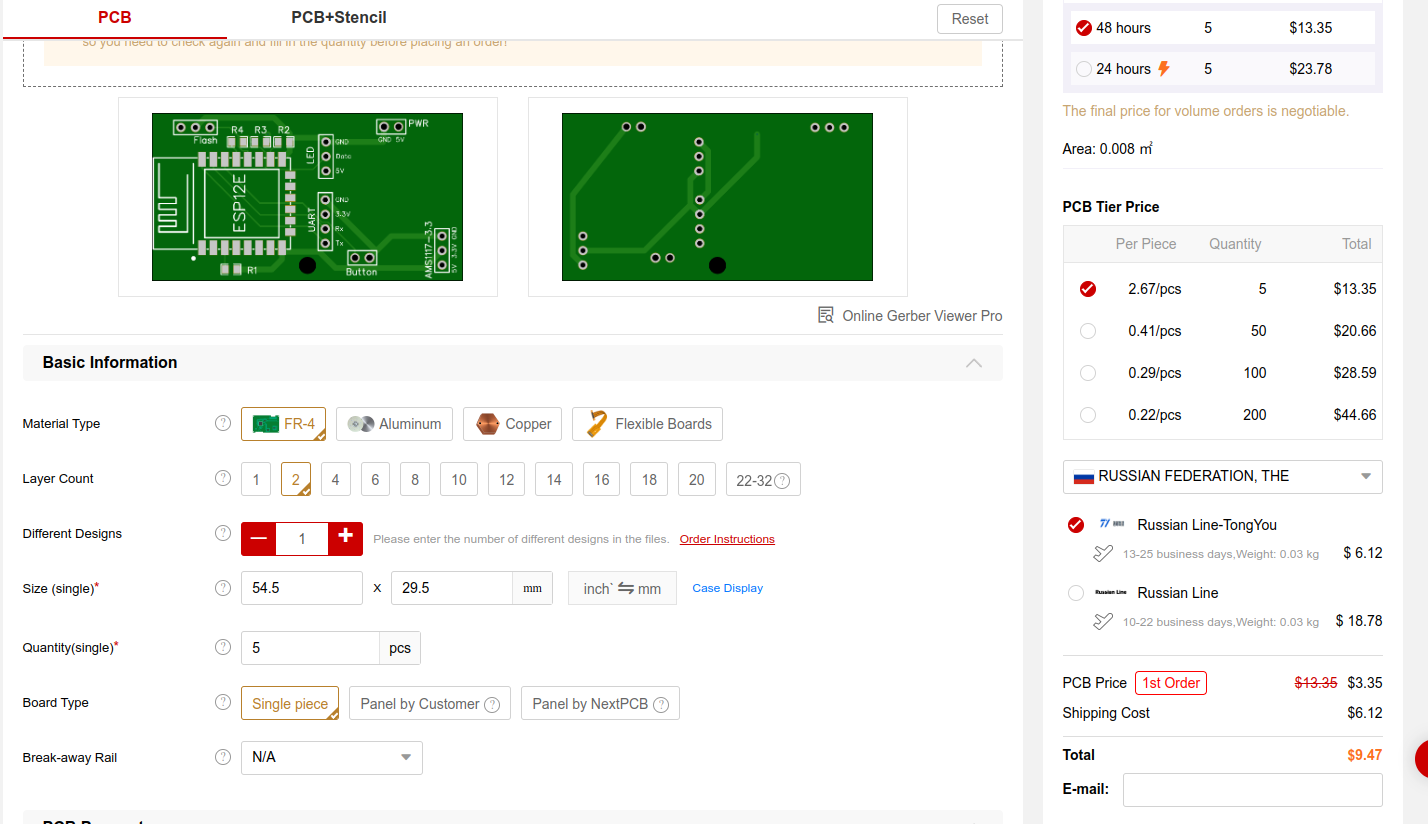1428x824 pixels.
Task: Open the Size (single) help icon
Action: click(223, 588)
